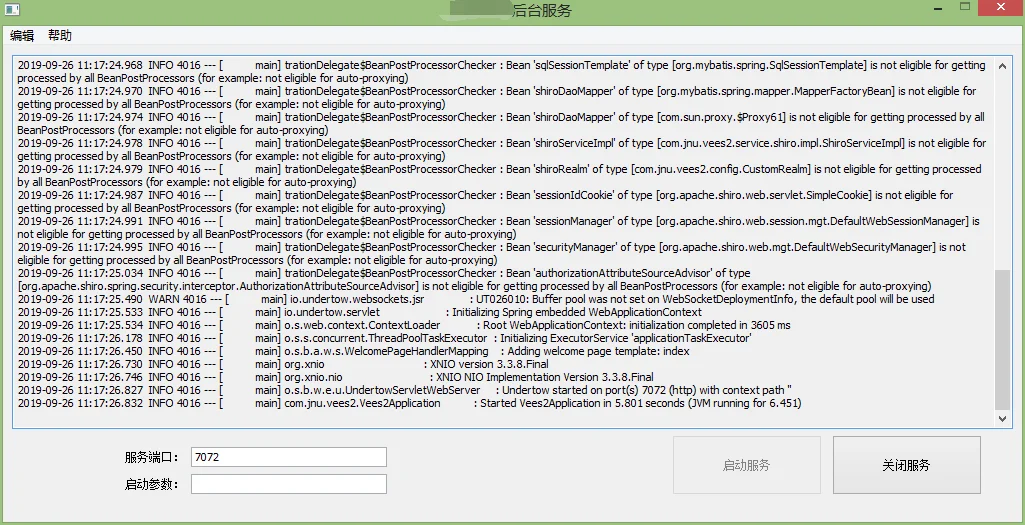Click the 关闭服务 button

click(x=906, y=465)
